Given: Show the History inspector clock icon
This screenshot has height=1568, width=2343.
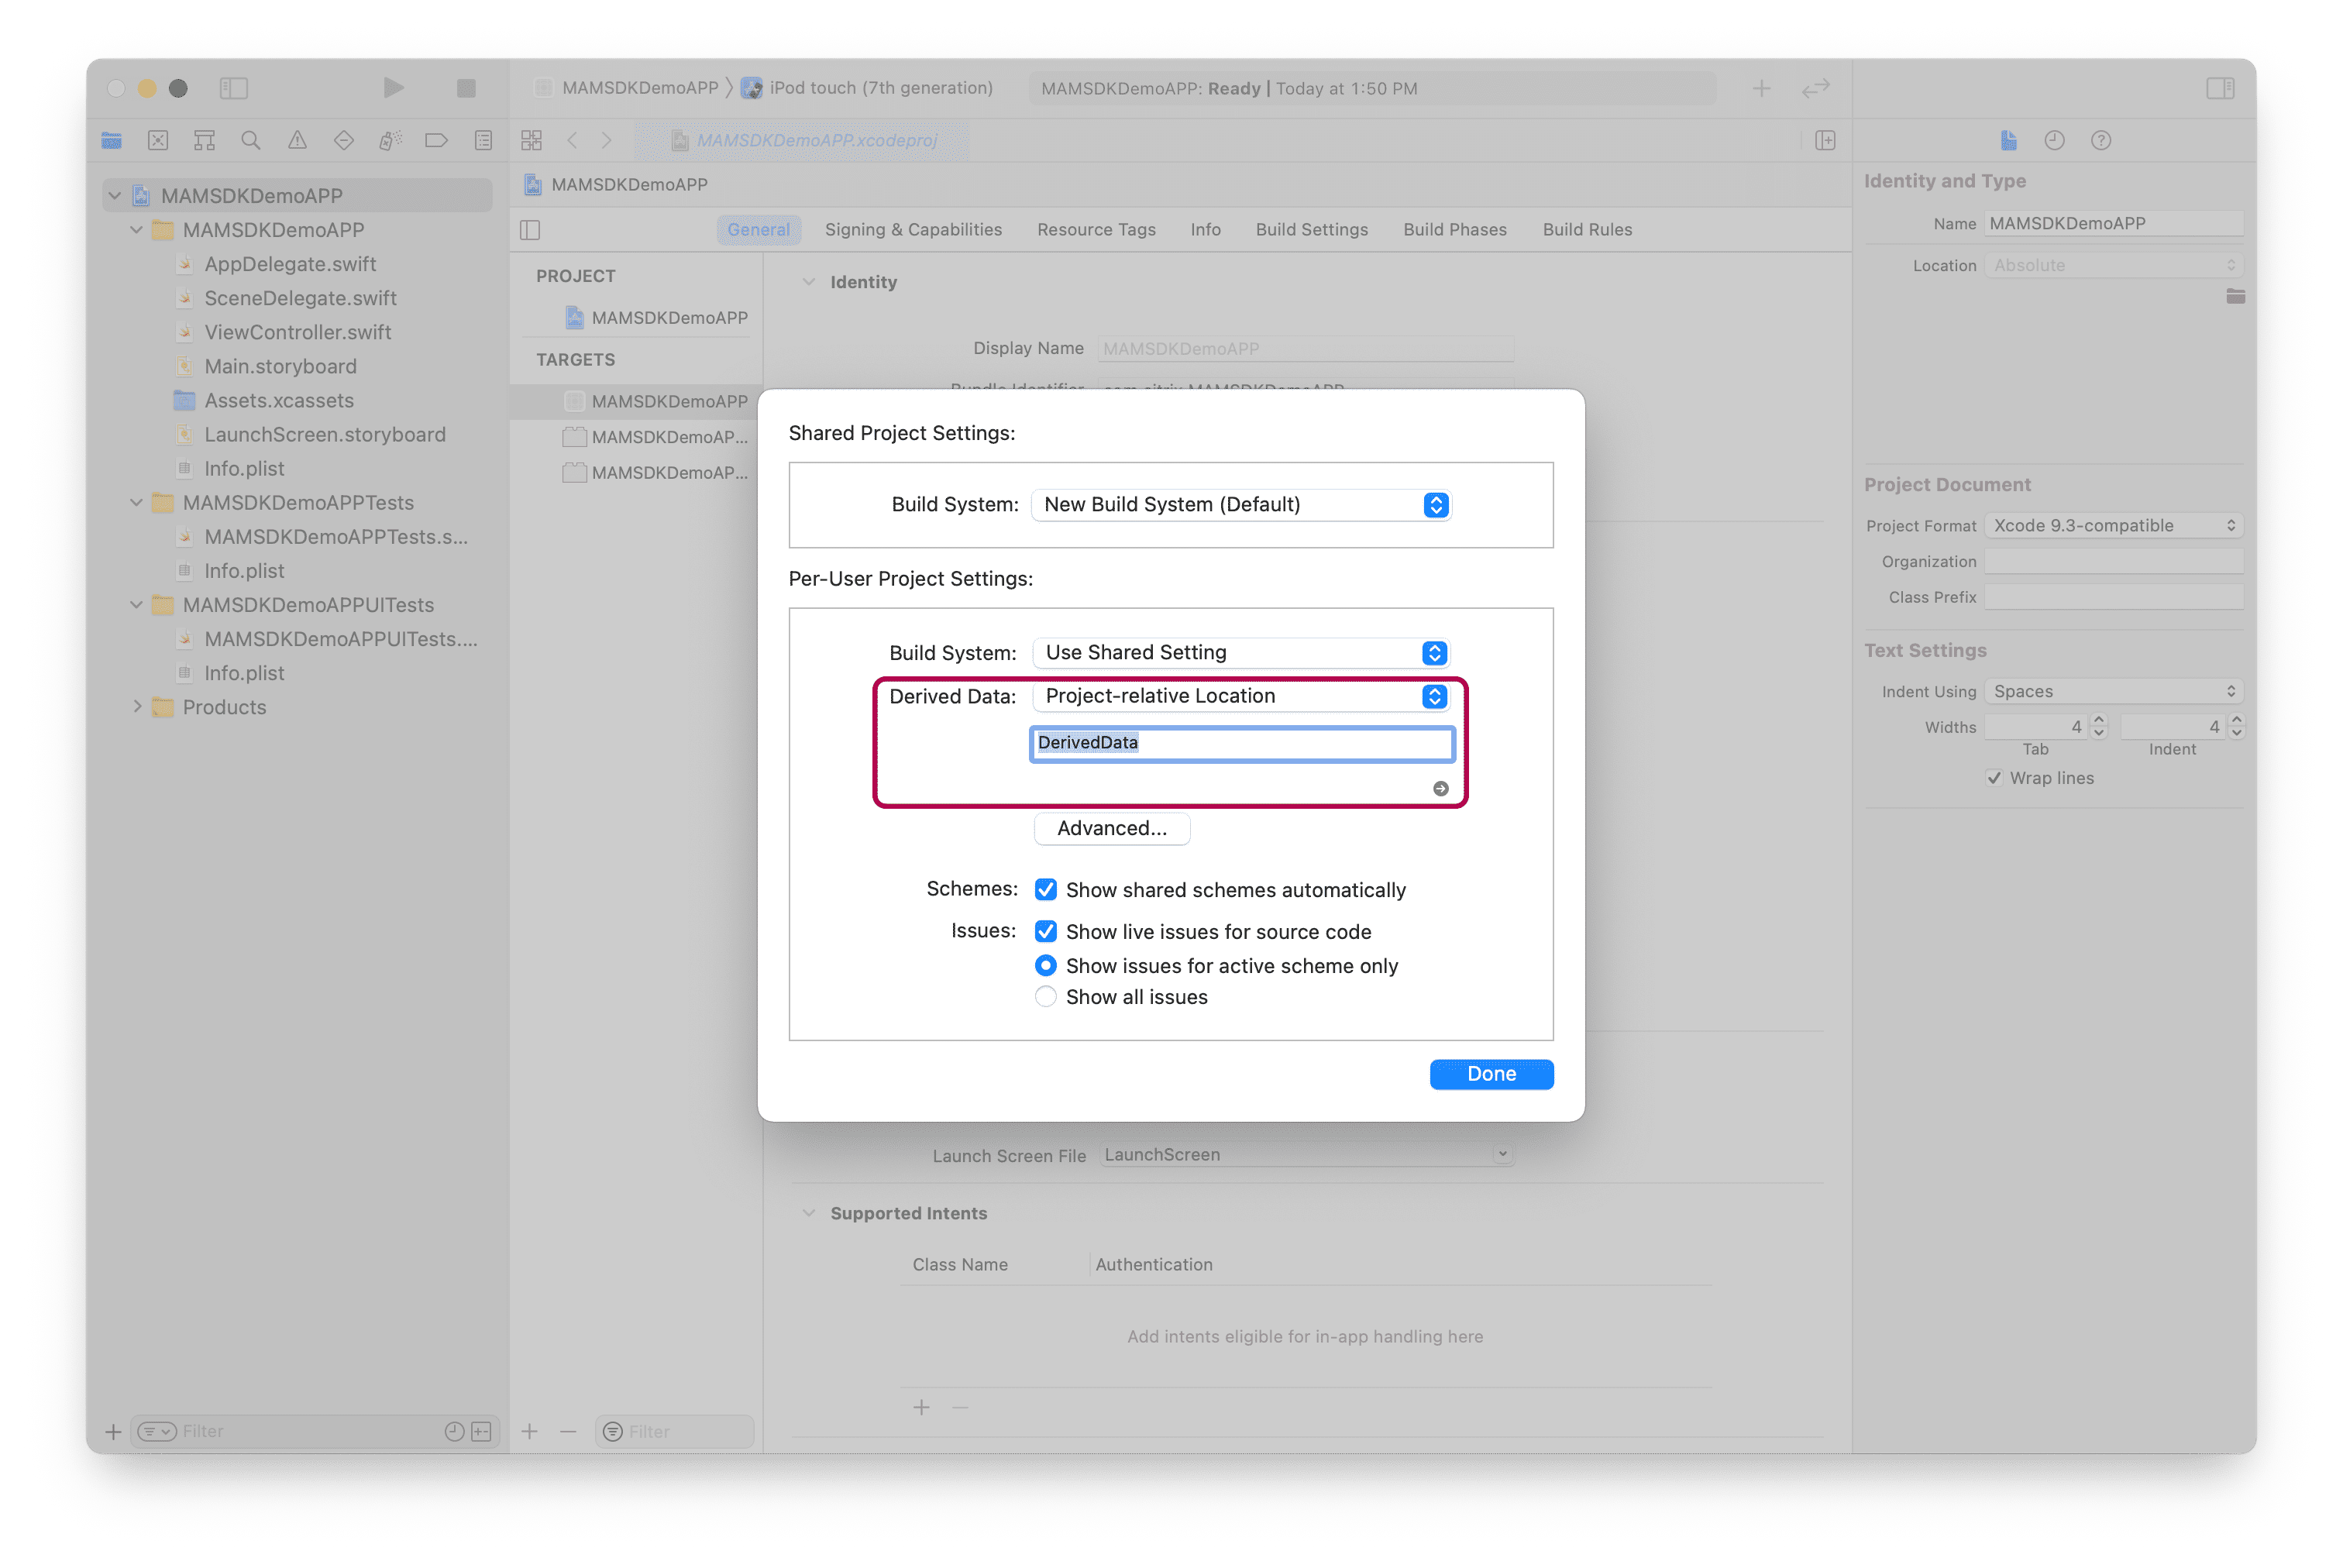Looking at the screenshot, I should (x=2054, y=140).
